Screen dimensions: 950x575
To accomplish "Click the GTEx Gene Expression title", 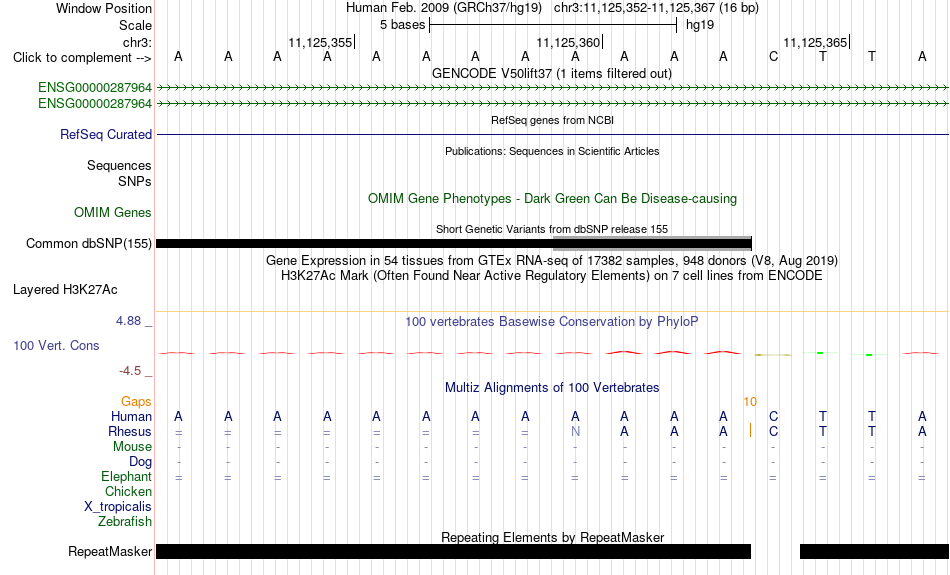I will point(552,261).
